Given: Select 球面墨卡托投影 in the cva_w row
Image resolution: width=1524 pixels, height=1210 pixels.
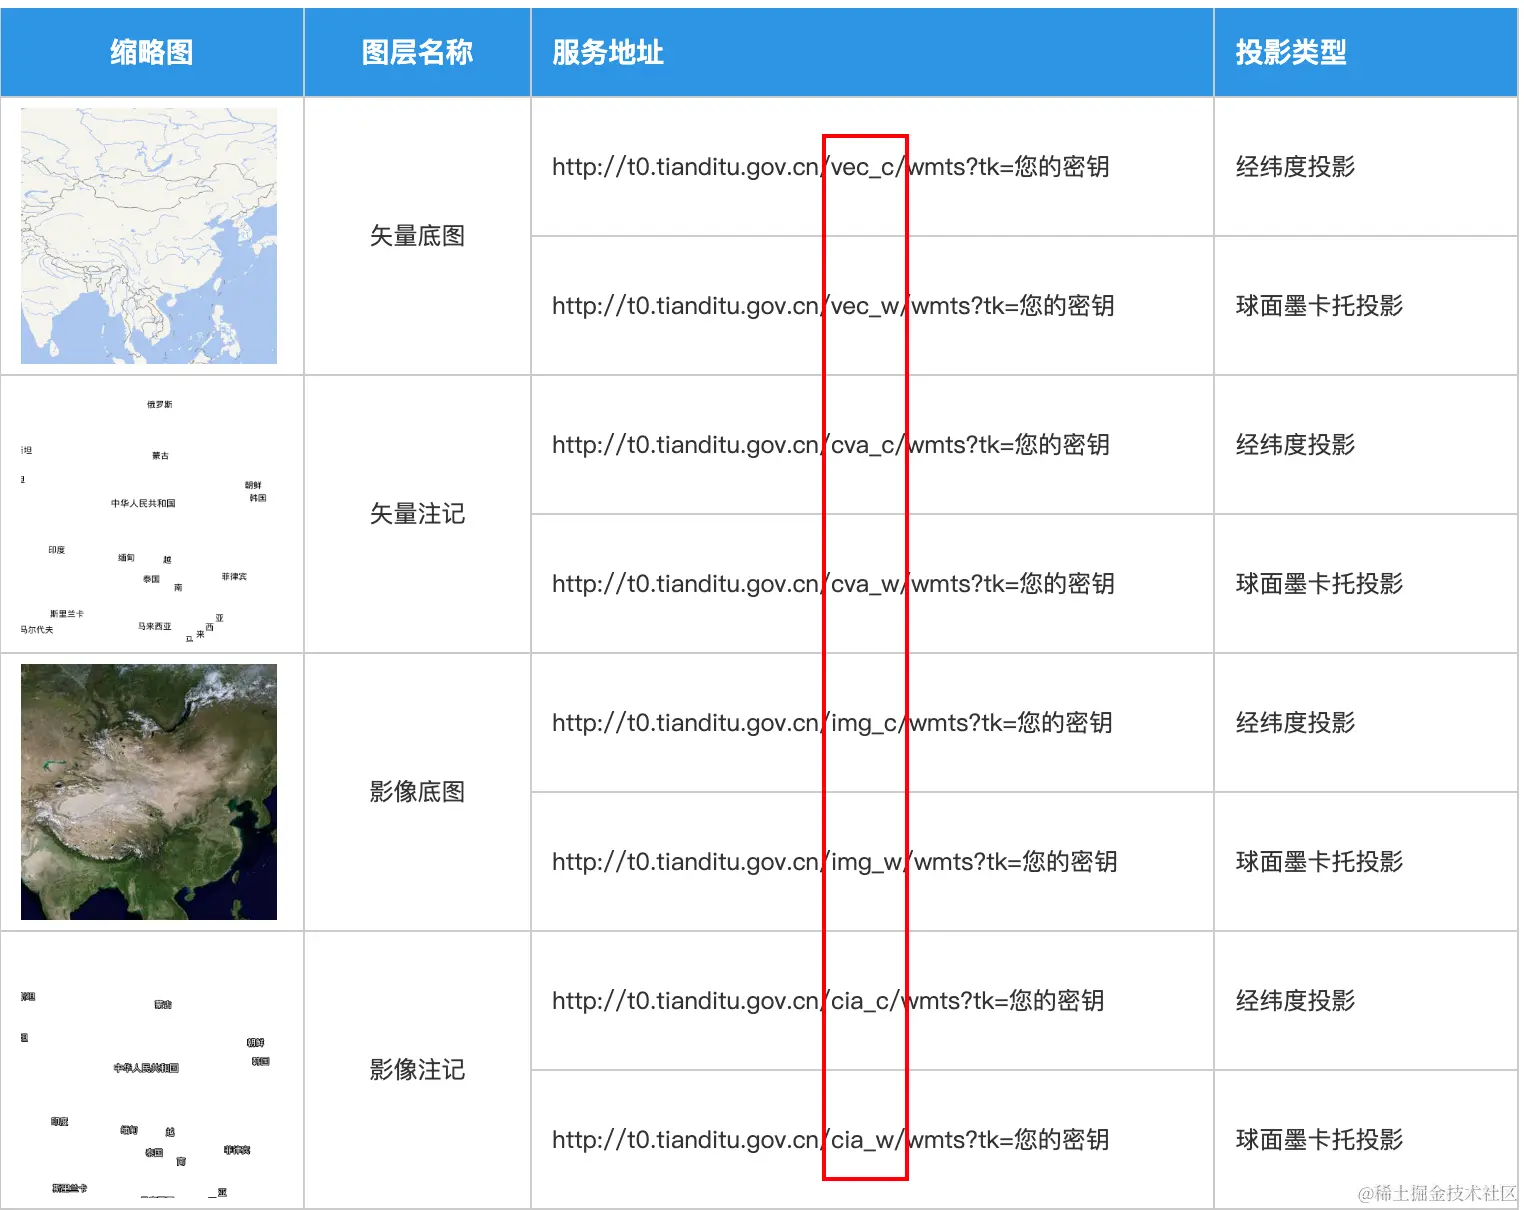Looking at the screenshot, I should click(1319, 584).
